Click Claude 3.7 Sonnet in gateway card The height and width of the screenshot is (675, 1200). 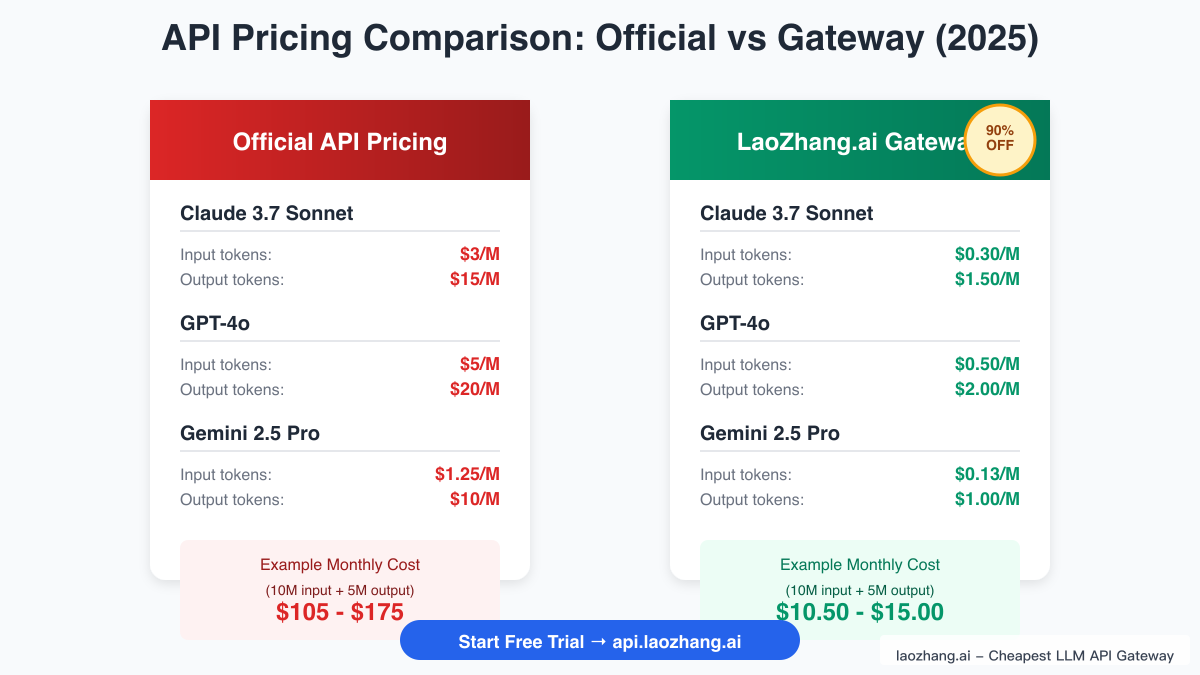[x=787, y=213]
